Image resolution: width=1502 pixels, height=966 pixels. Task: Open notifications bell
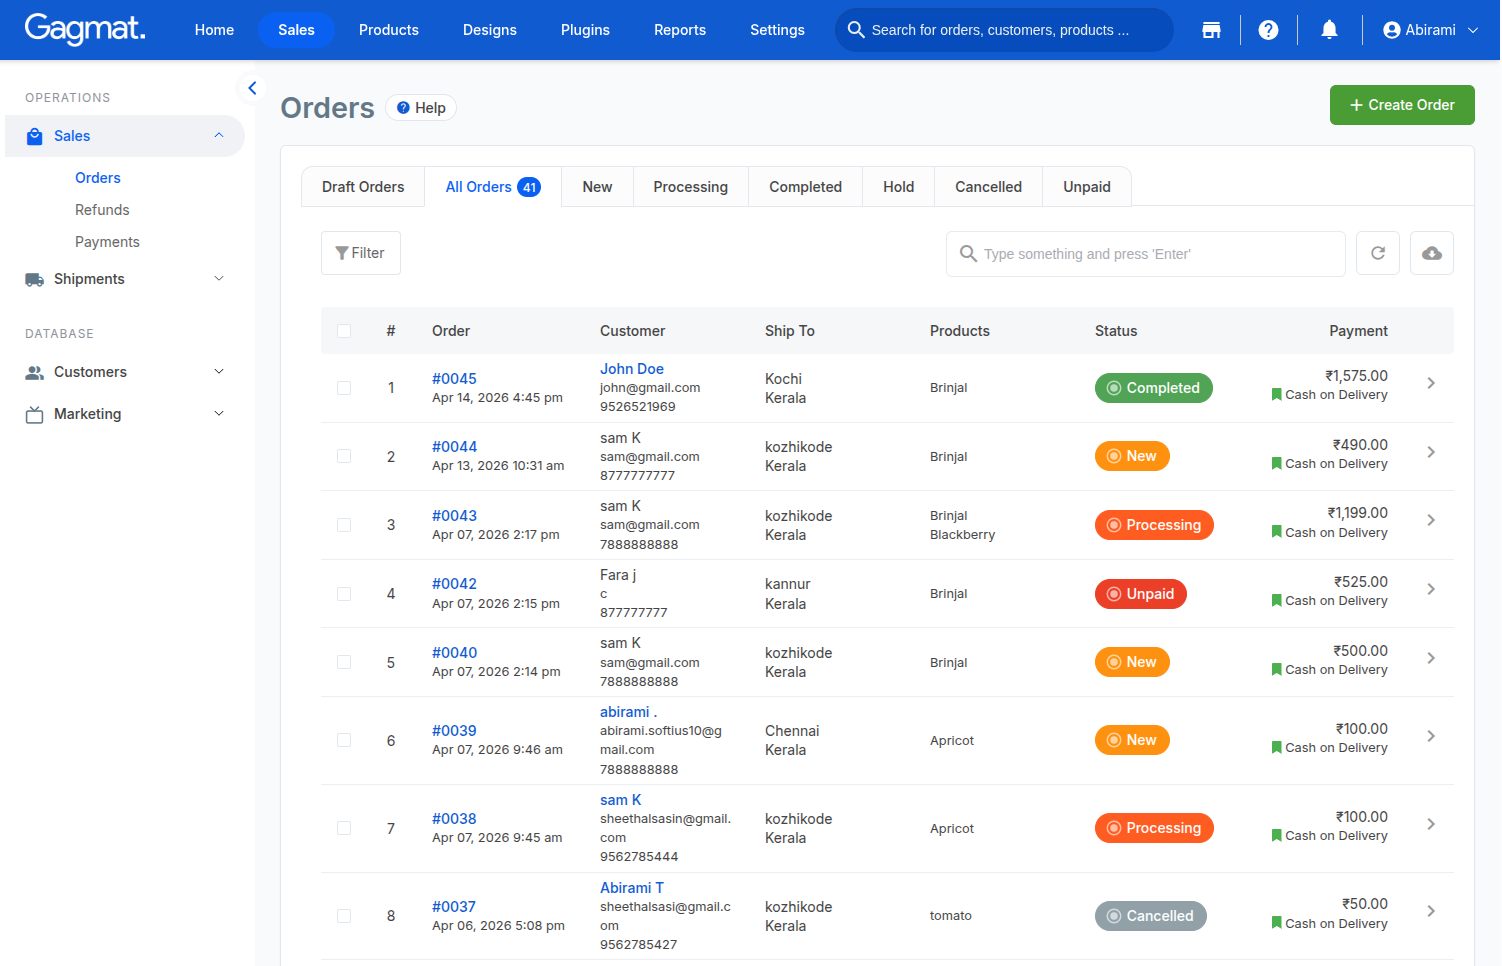[1329, 30]
